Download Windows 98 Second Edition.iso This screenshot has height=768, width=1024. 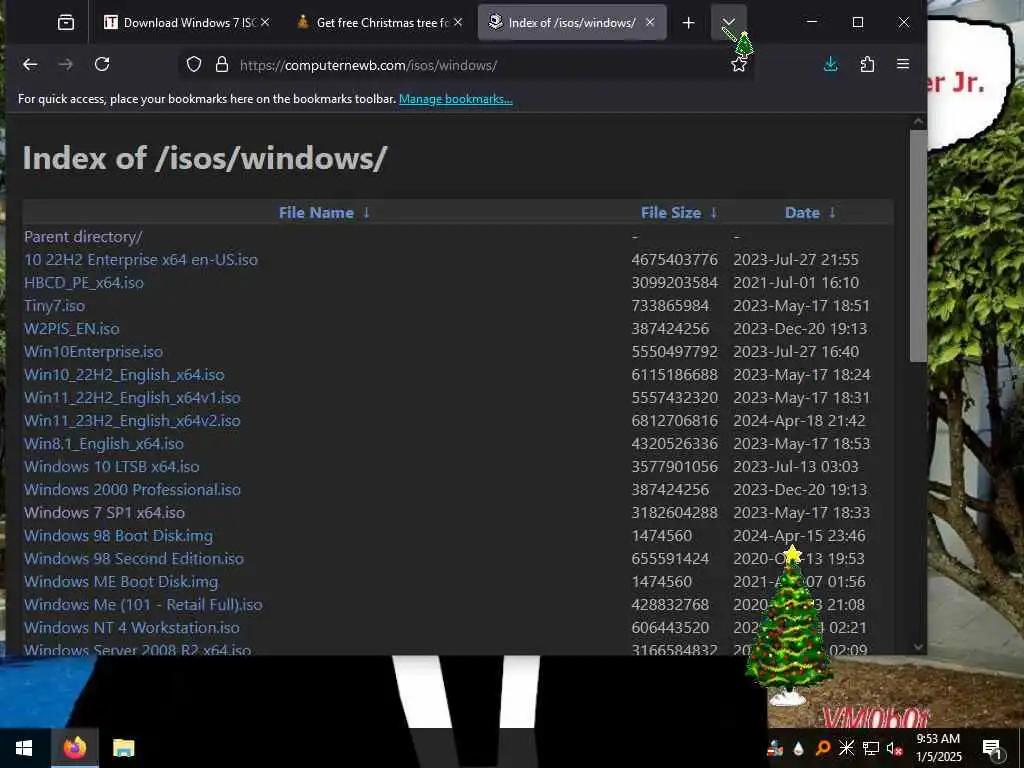pyautogui.click(x=134, y=558)
